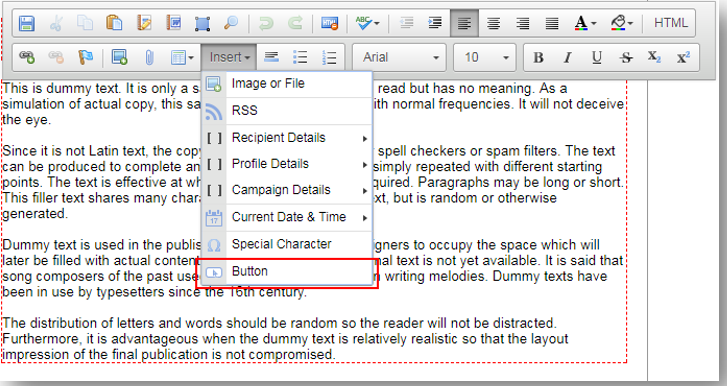Click the Undo arrow icon

[x=266, y=23]
